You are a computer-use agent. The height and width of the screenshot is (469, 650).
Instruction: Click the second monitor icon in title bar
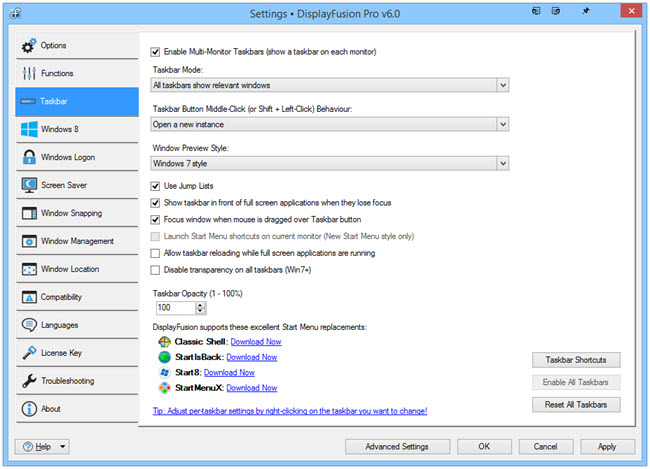click(556, 11)
